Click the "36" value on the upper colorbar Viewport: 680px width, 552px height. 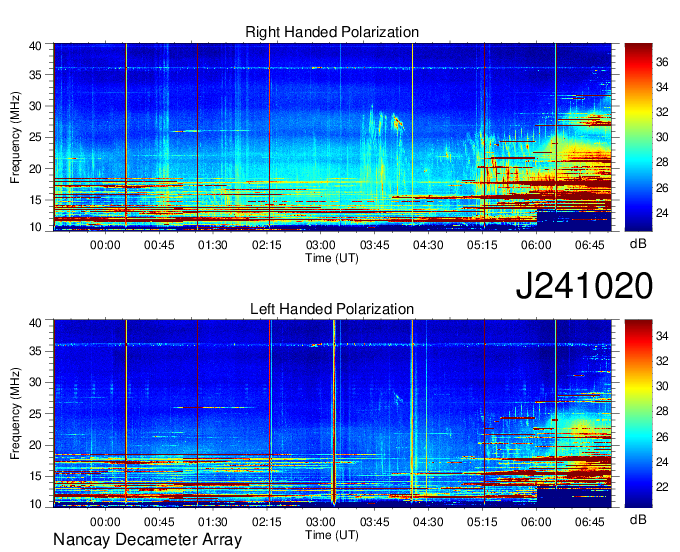(662, 62)
